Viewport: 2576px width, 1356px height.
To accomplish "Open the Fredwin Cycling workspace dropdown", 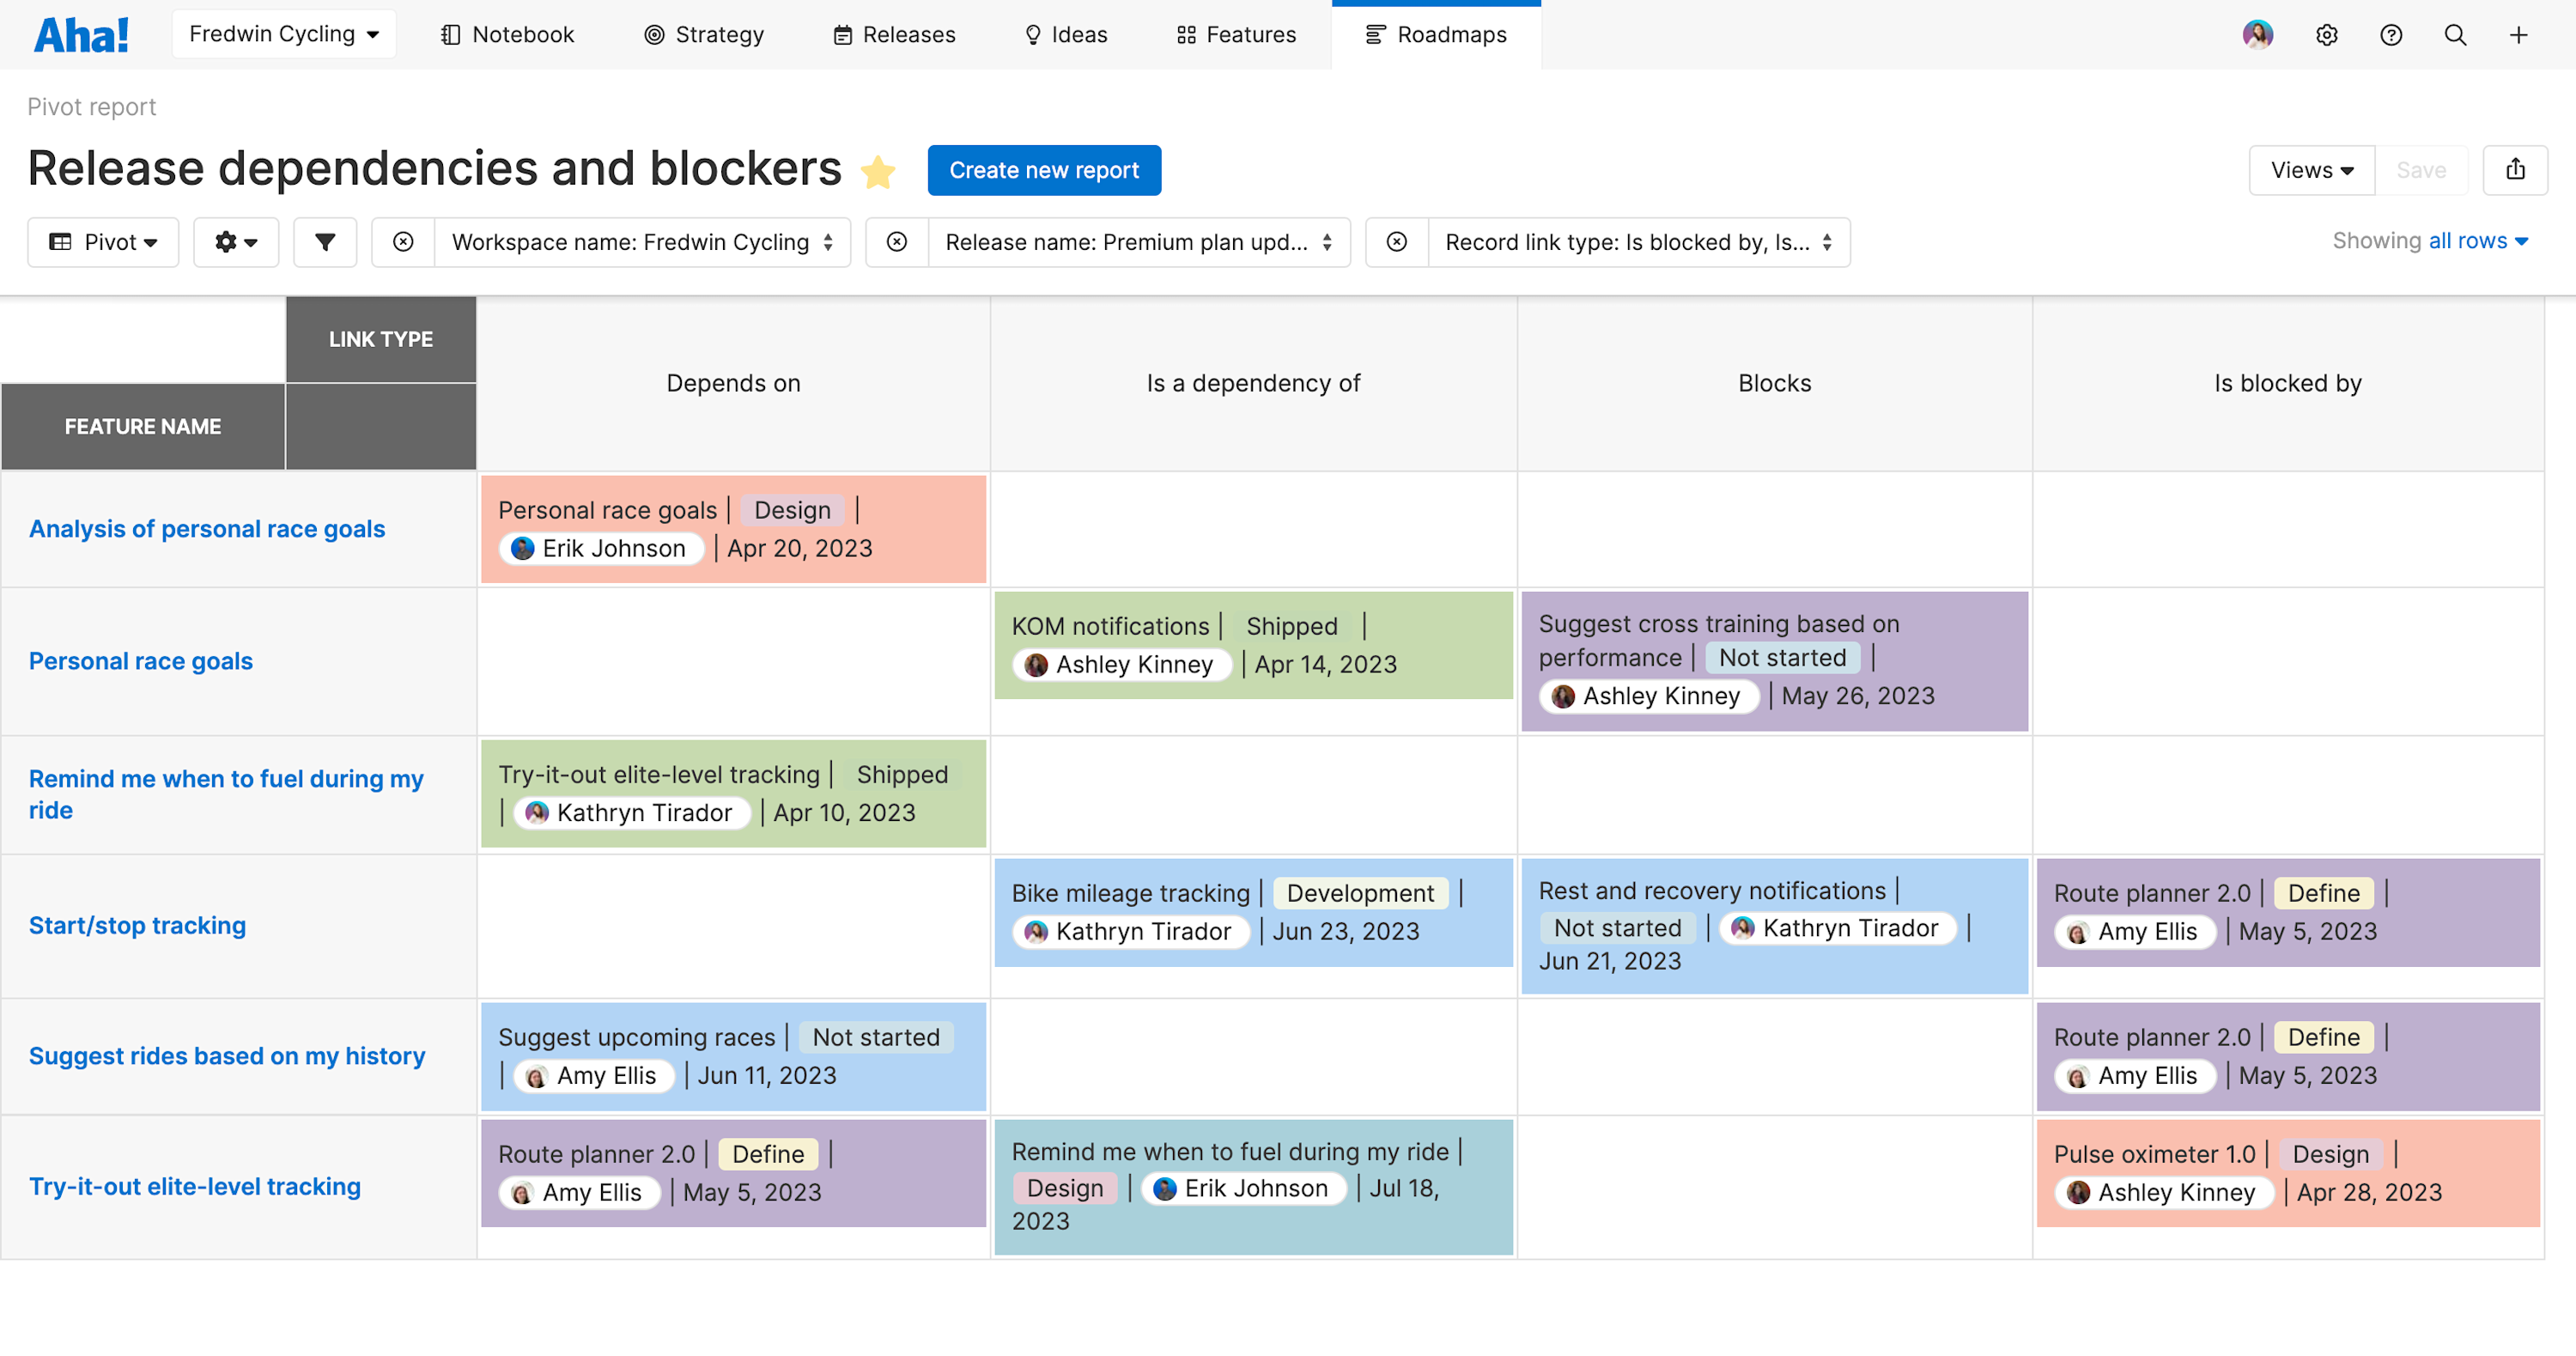I will (x=284, y=34).
